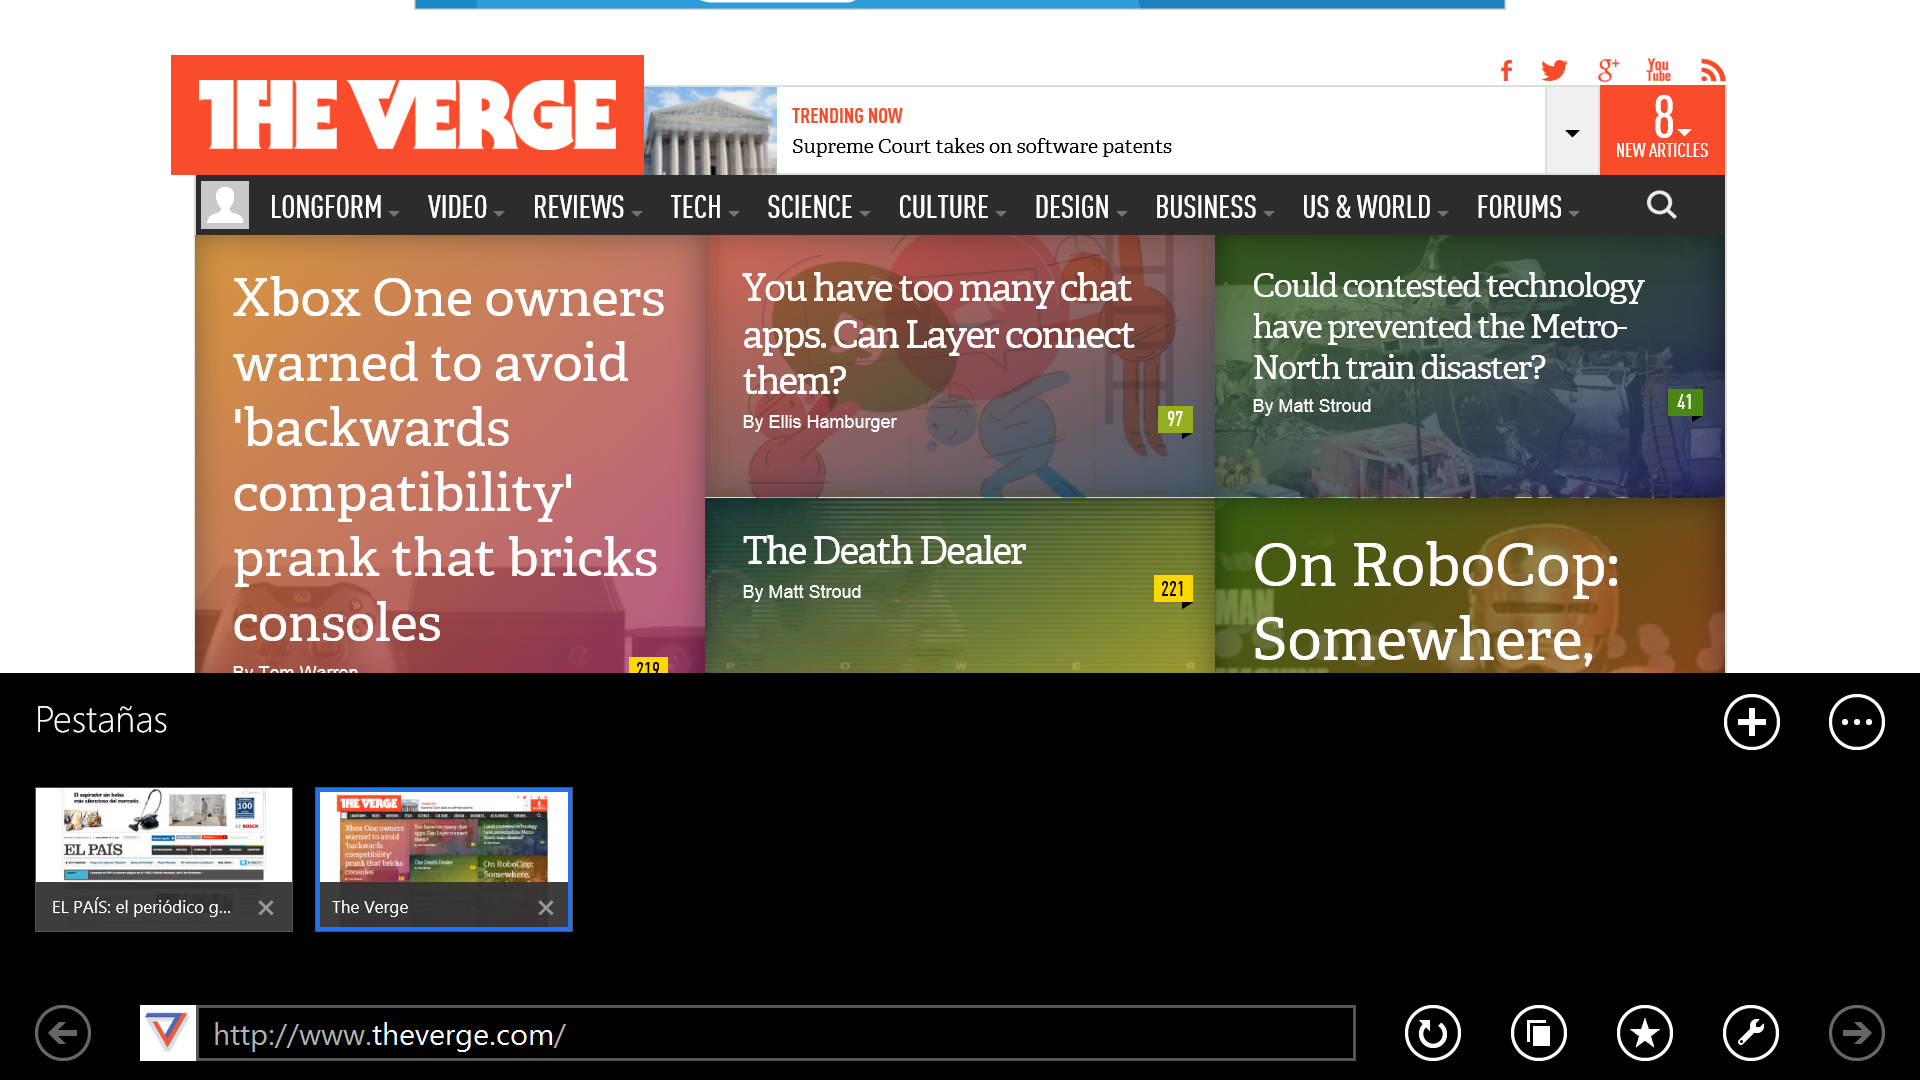This screenshot has height=1080, width=1920.
Task: Click the URL address field
Action: pos(775,1034)
